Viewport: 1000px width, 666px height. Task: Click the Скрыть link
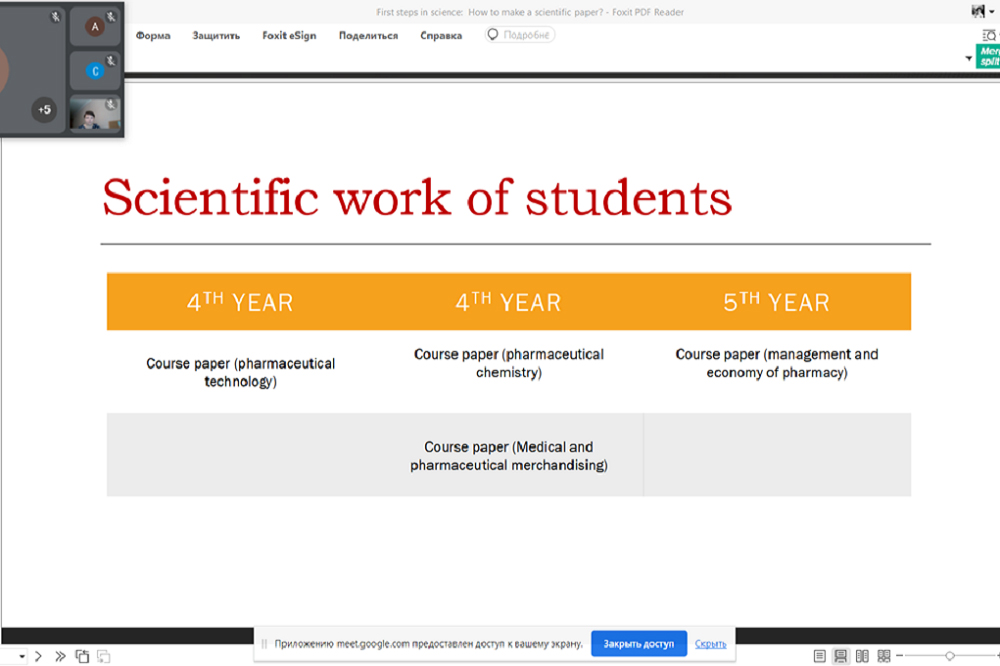point(710,644)
